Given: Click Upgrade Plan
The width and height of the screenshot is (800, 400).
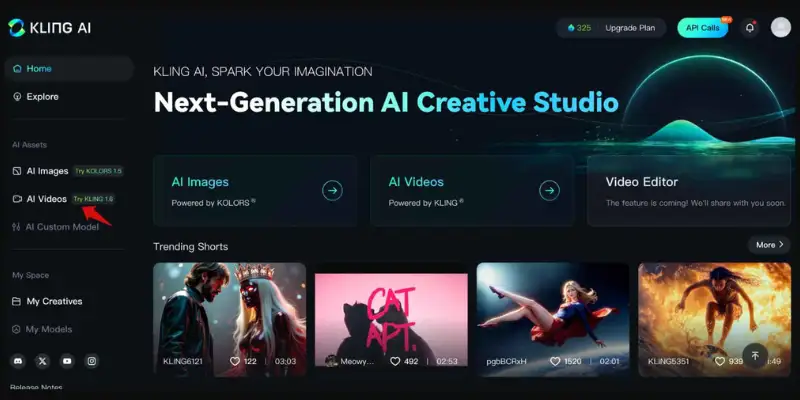Looking at the screenshot, I should pyautogui.click(x=630, y=28).
